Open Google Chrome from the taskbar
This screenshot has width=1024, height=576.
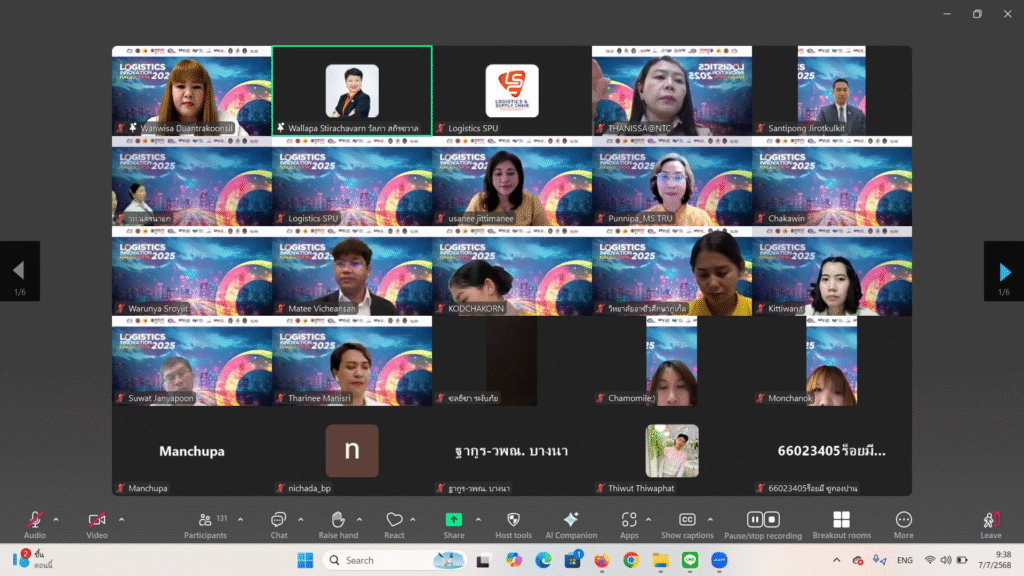pyautogui.click(x=631, y=560)
